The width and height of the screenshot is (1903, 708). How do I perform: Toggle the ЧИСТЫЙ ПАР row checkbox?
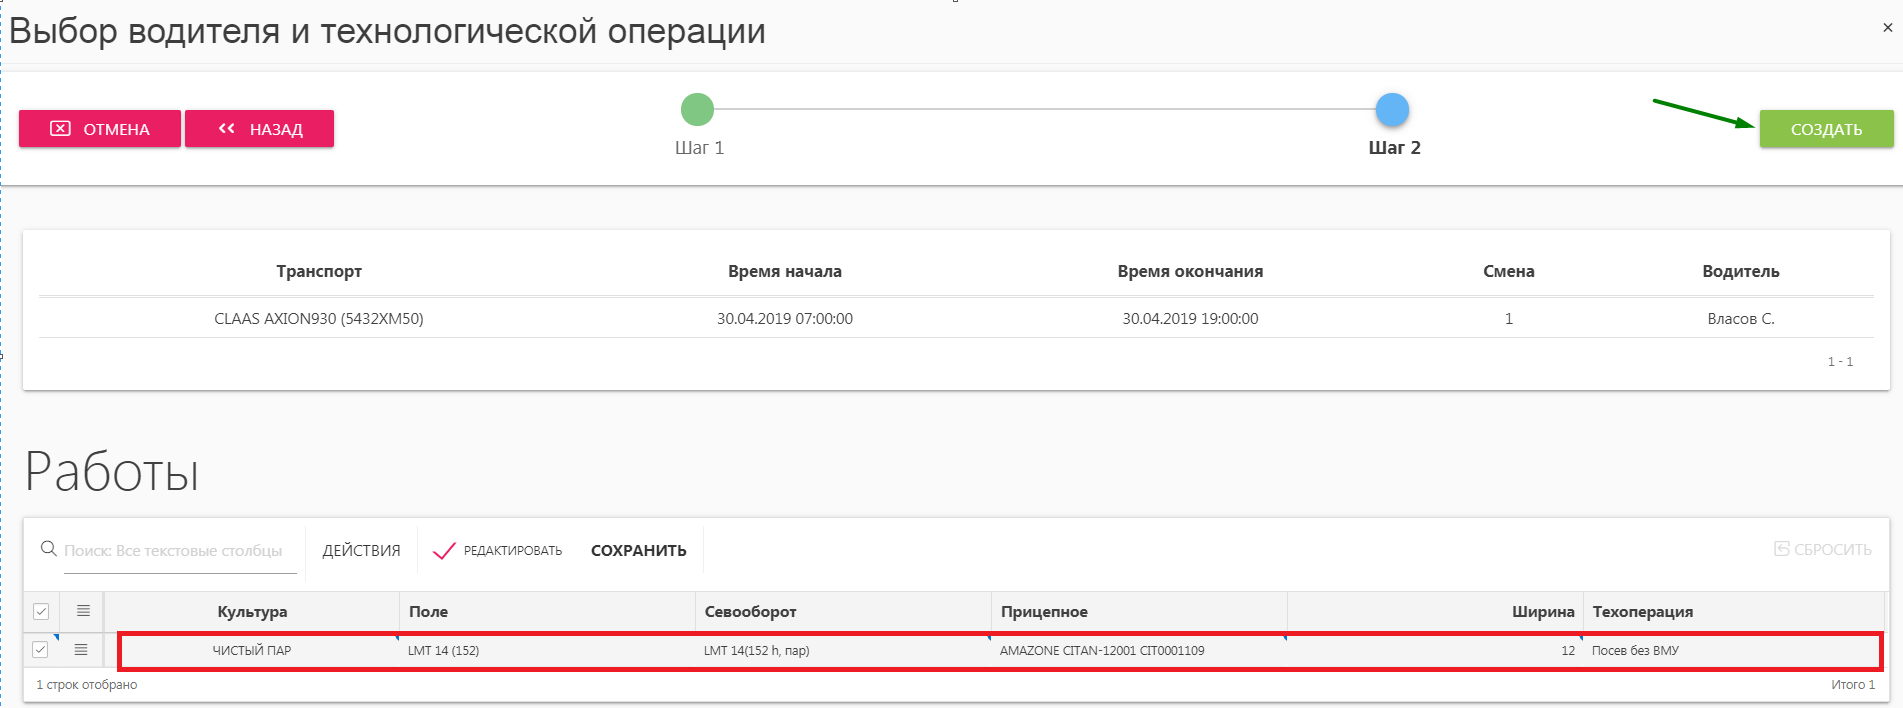tap(40, 650)
